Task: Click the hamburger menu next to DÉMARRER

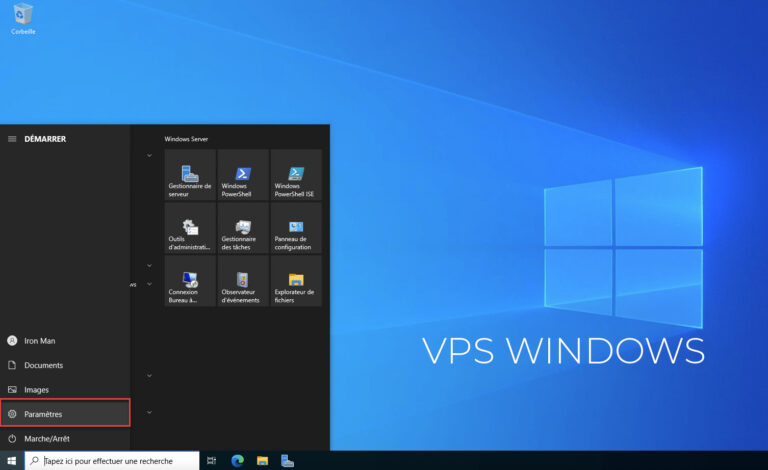Action: [x=12, y=139]
